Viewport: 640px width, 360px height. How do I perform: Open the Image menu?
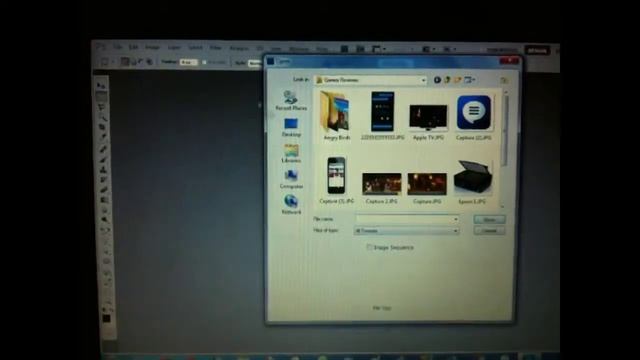[x=152, y=48]
